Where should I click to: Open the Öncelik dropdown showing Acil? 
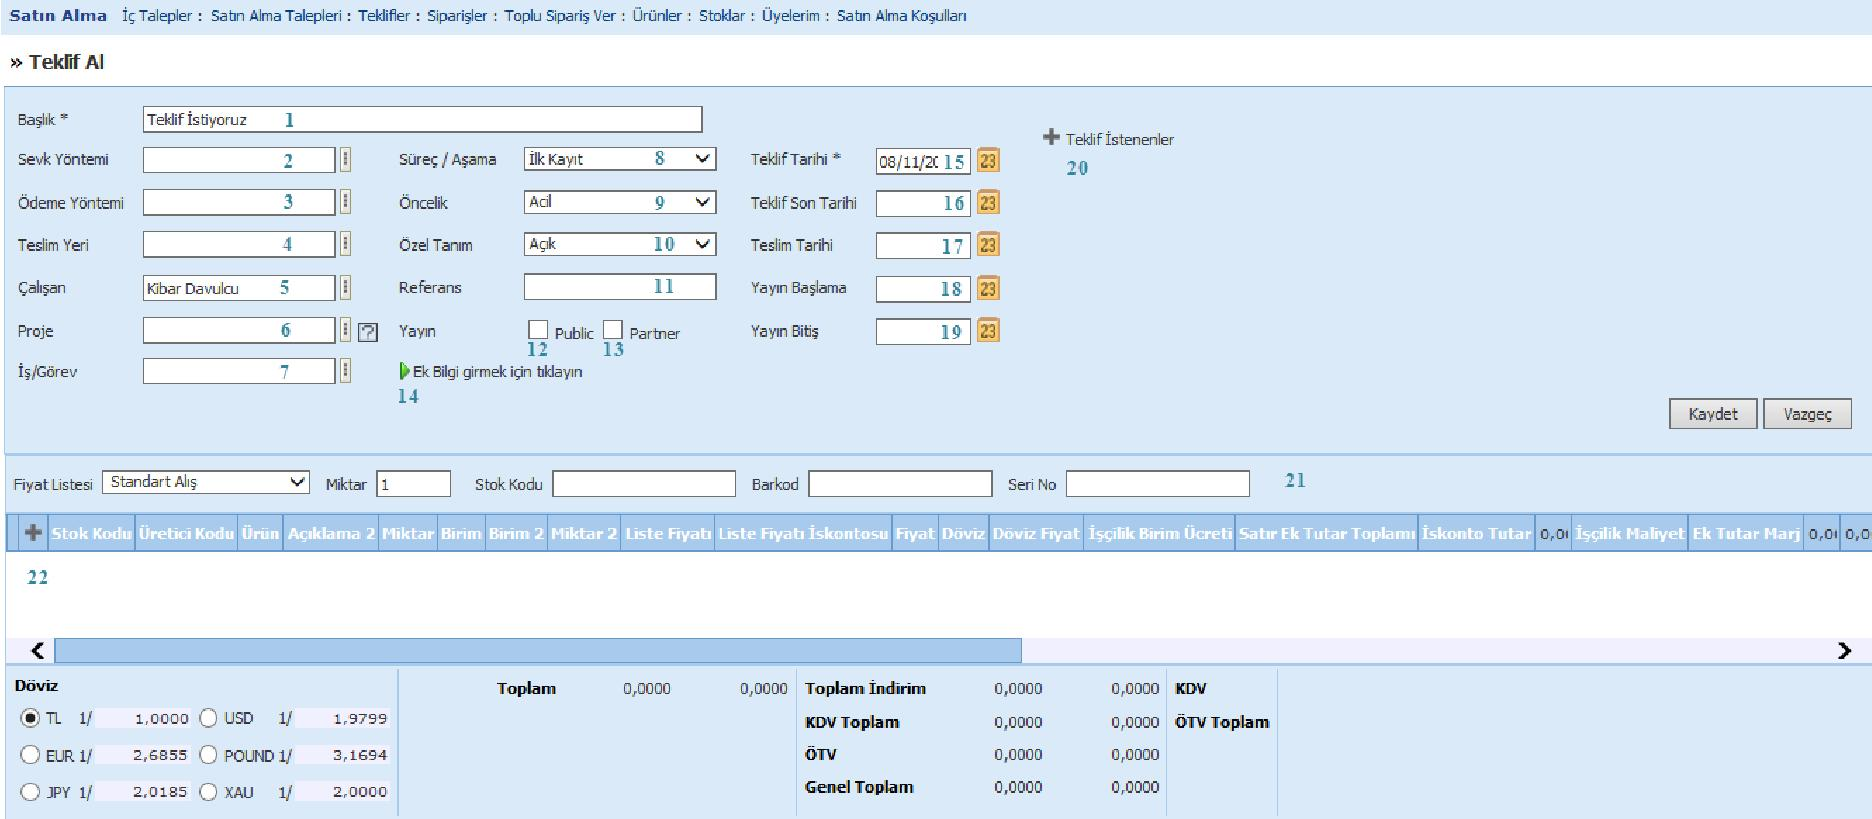coord(620,202)
